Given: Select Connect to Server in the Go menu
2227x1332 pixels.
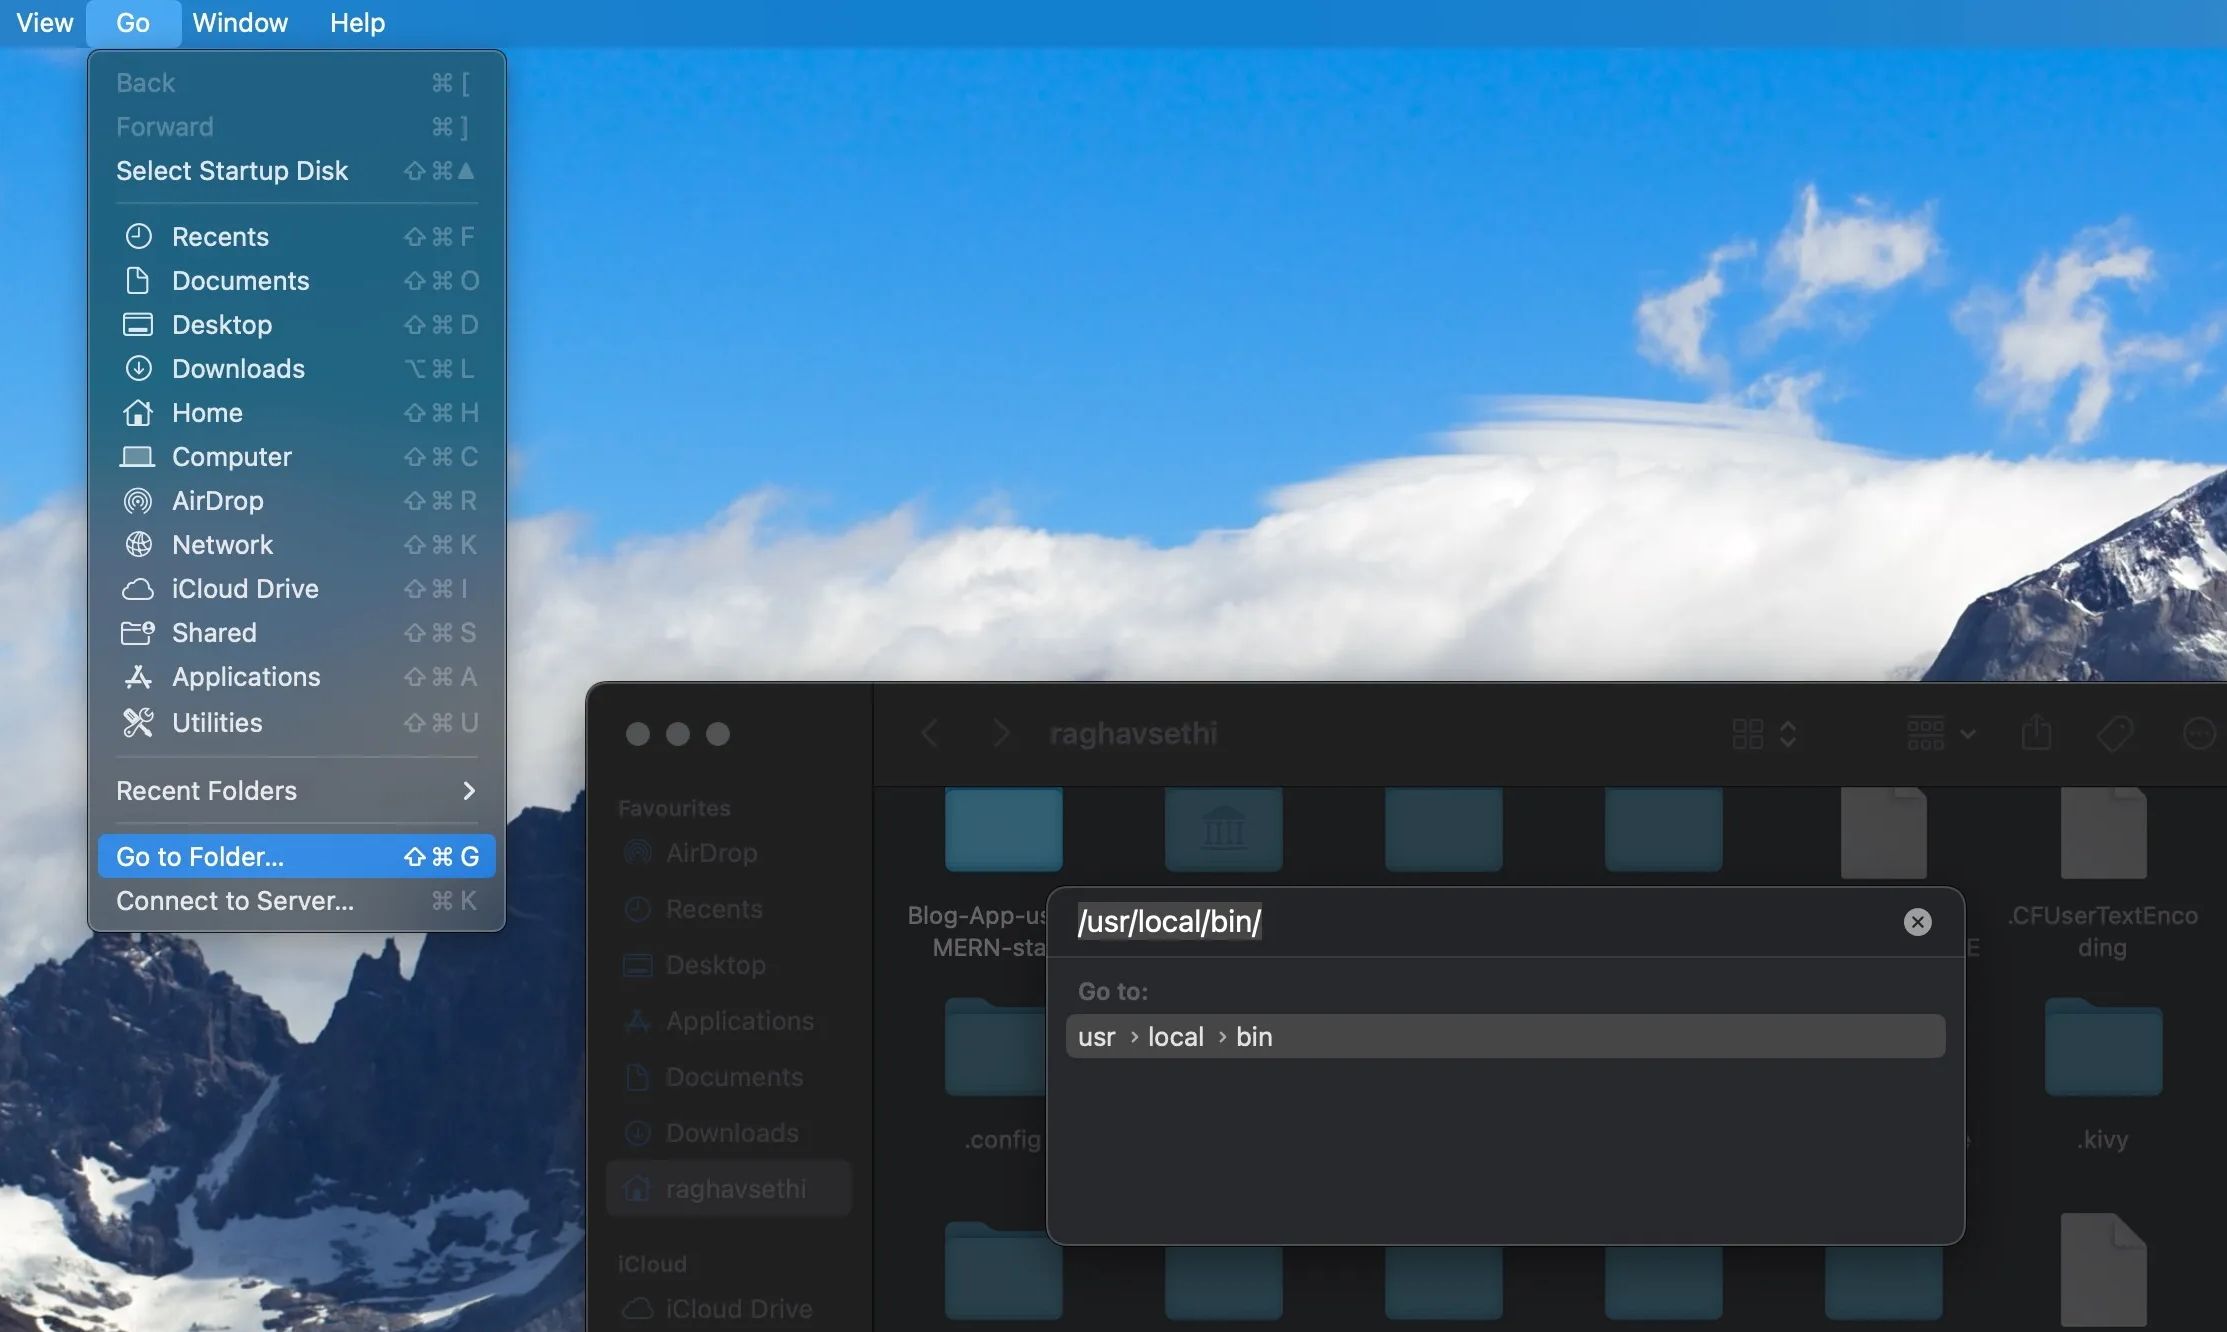Looking at the screenshot, I should pos(235,900).
